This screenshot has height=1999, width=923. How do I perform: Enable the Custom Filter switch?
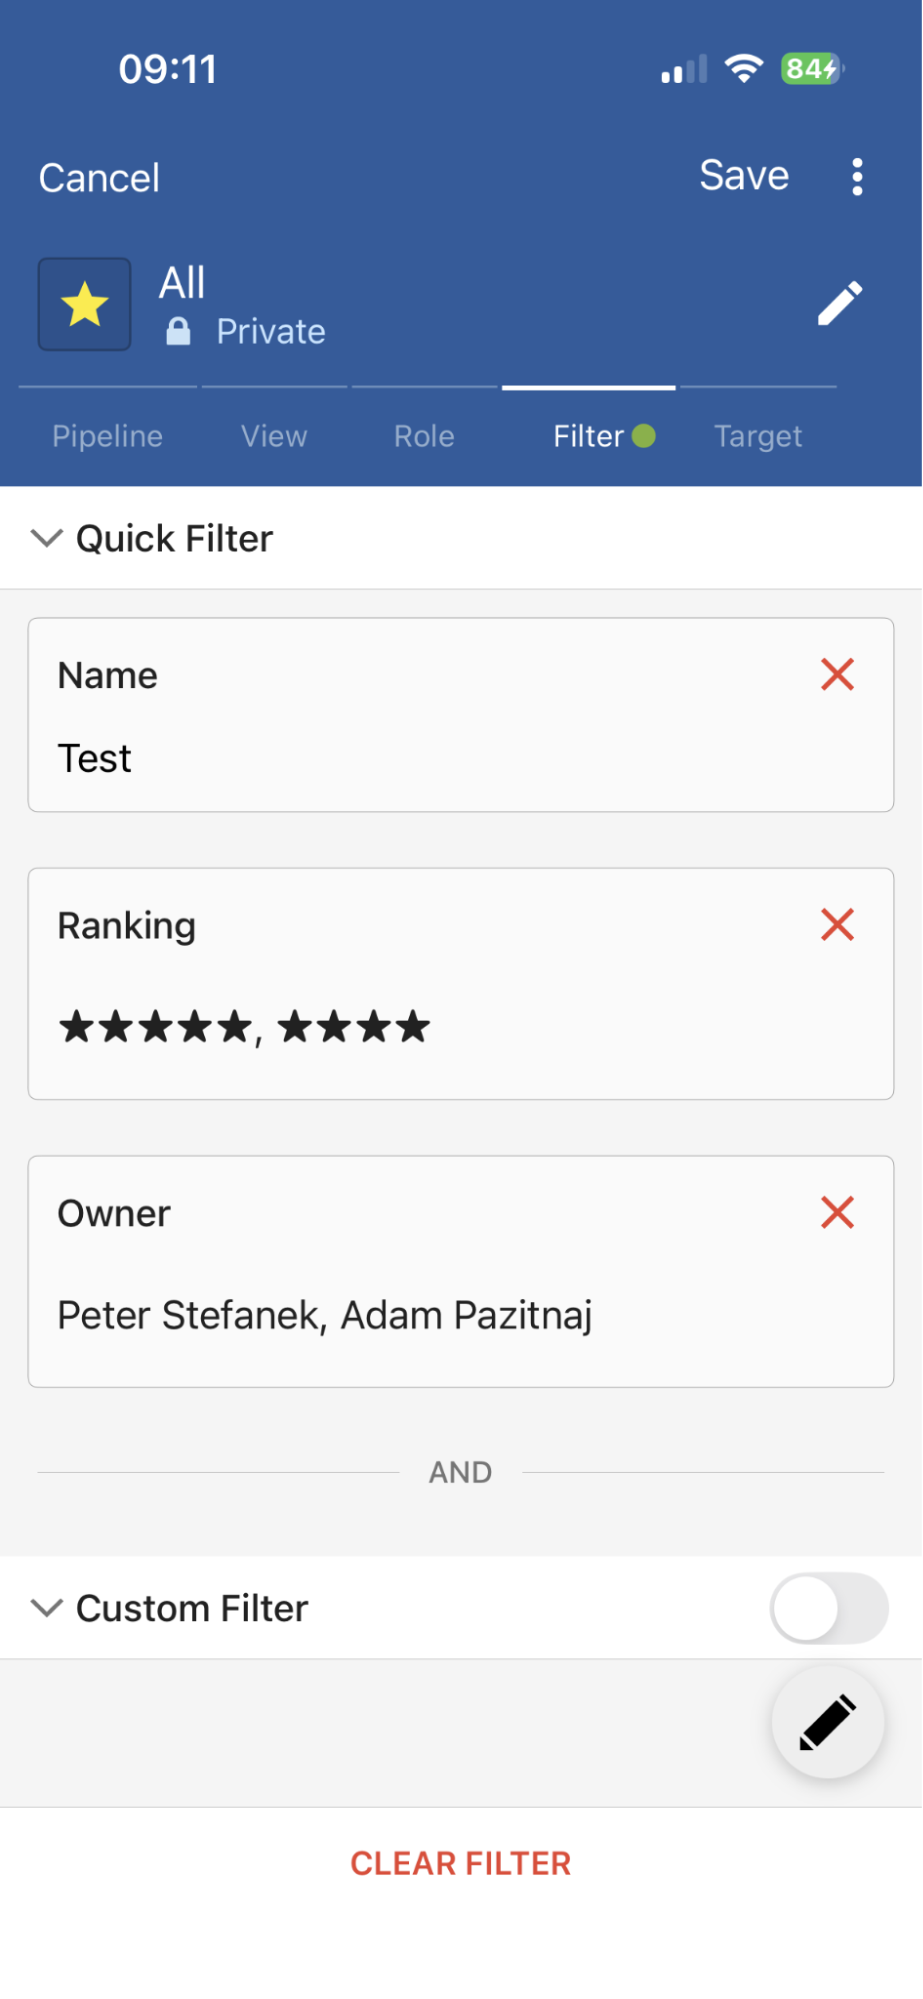[828, 1608]
